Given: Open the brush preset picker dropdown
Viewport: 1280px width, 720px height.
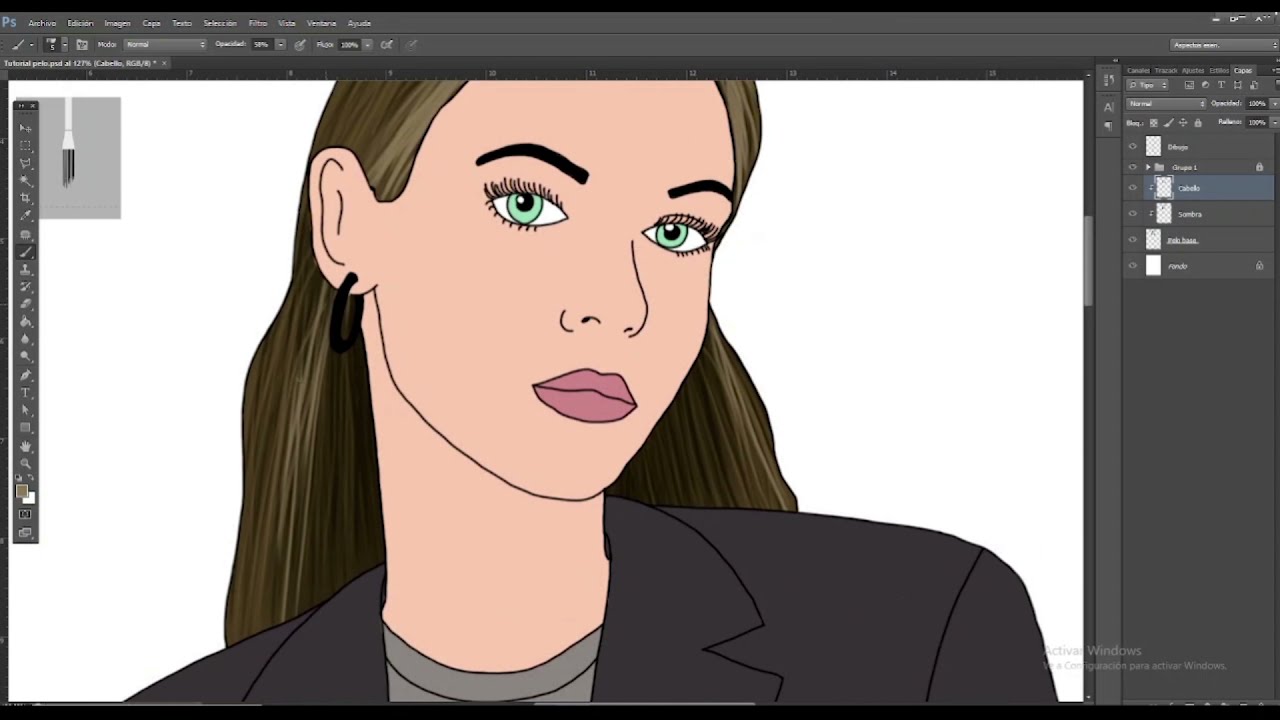Looking at the screenshot, I should [65, 44].
